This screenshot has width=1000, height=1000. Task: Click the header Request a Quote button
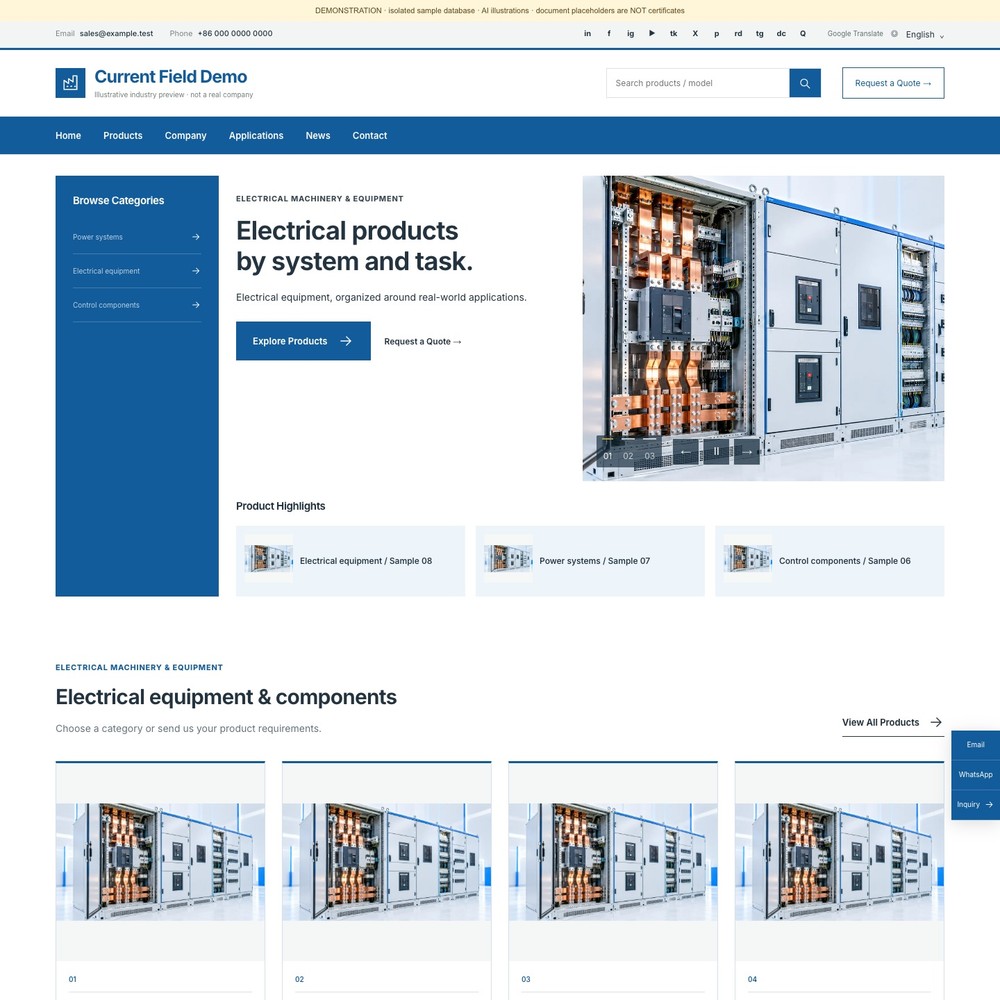[x=893, y=83]
